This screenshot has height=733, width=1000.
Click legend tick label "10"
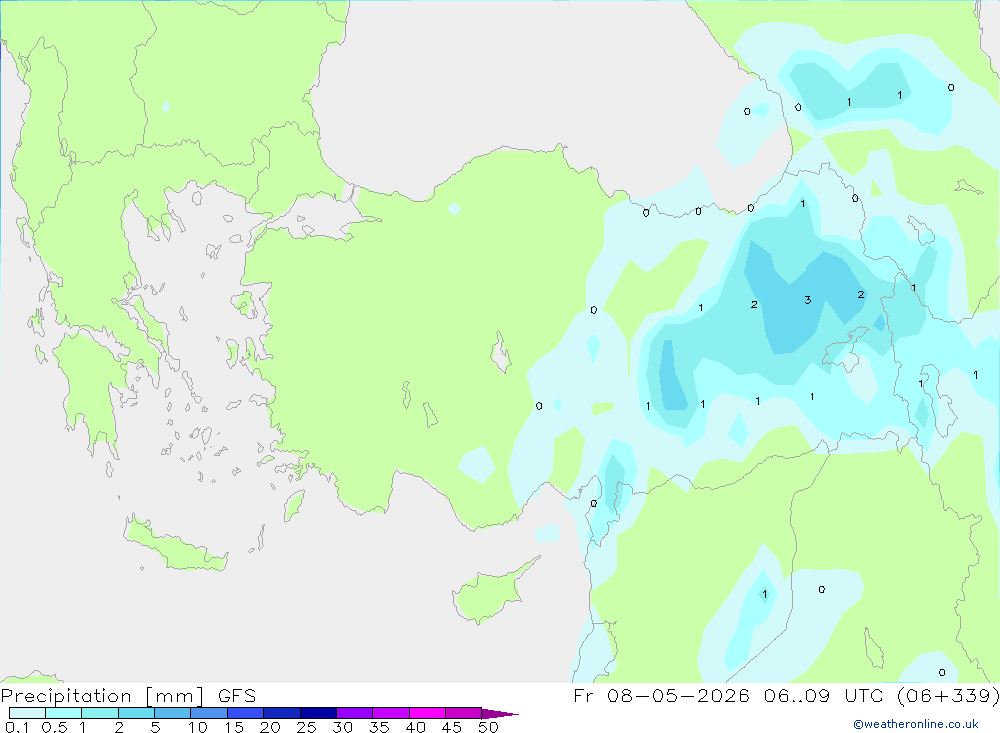(197, 727)
